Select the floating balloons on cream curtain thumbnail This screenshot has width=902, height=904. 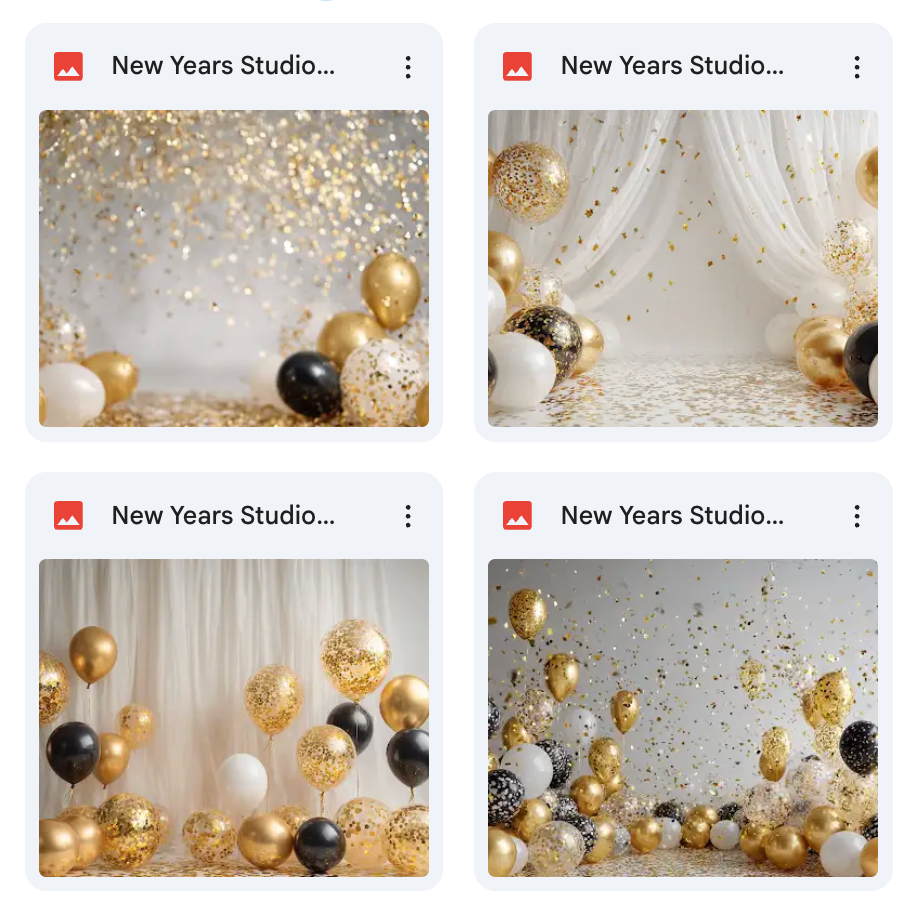[234, 718]
